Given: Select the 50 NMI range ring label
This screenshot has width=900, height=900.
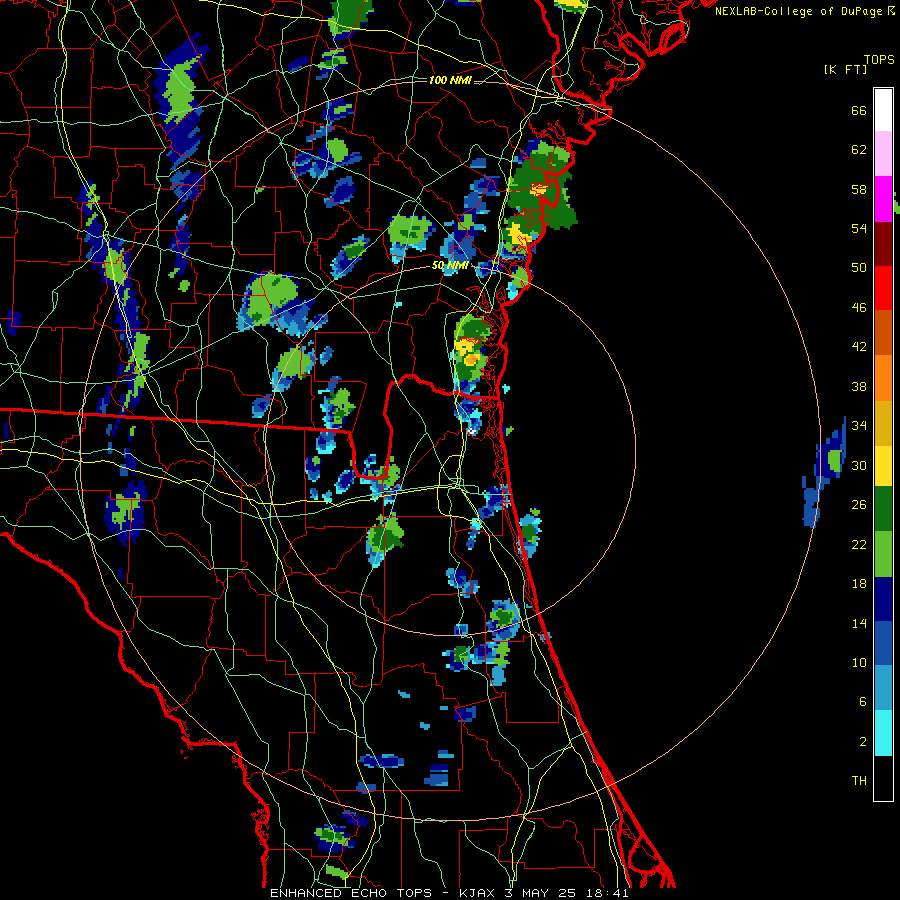Looking at the screenshot, I should click(x=450, y=266).
